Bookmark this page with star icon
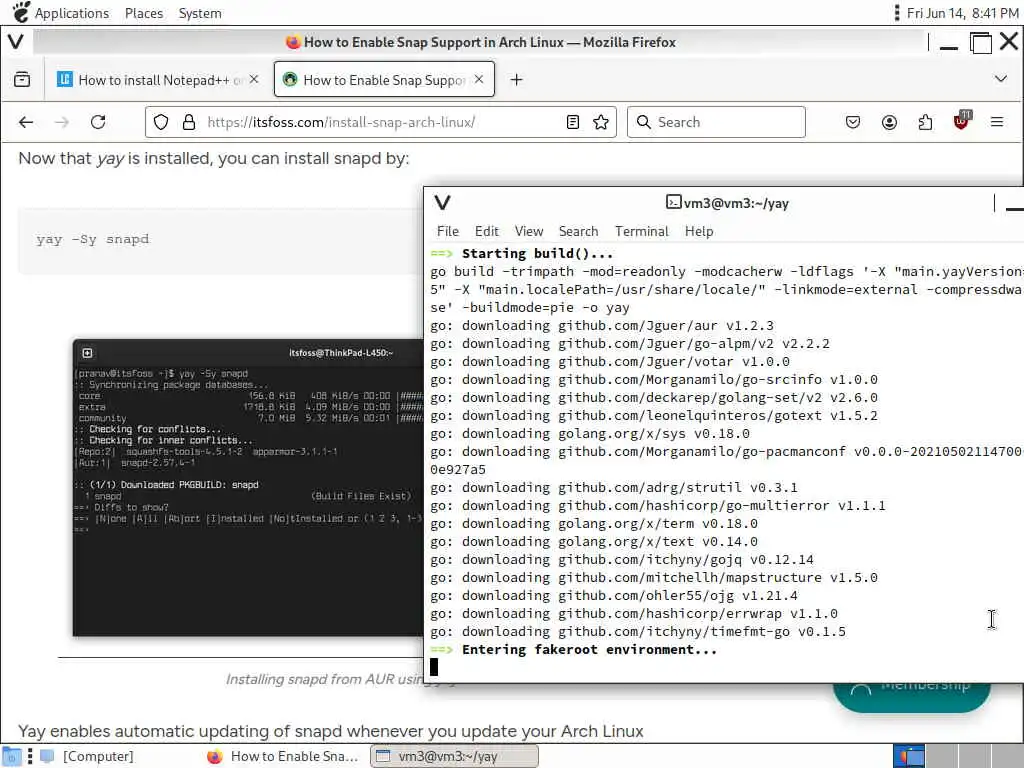 coord(601,122)
